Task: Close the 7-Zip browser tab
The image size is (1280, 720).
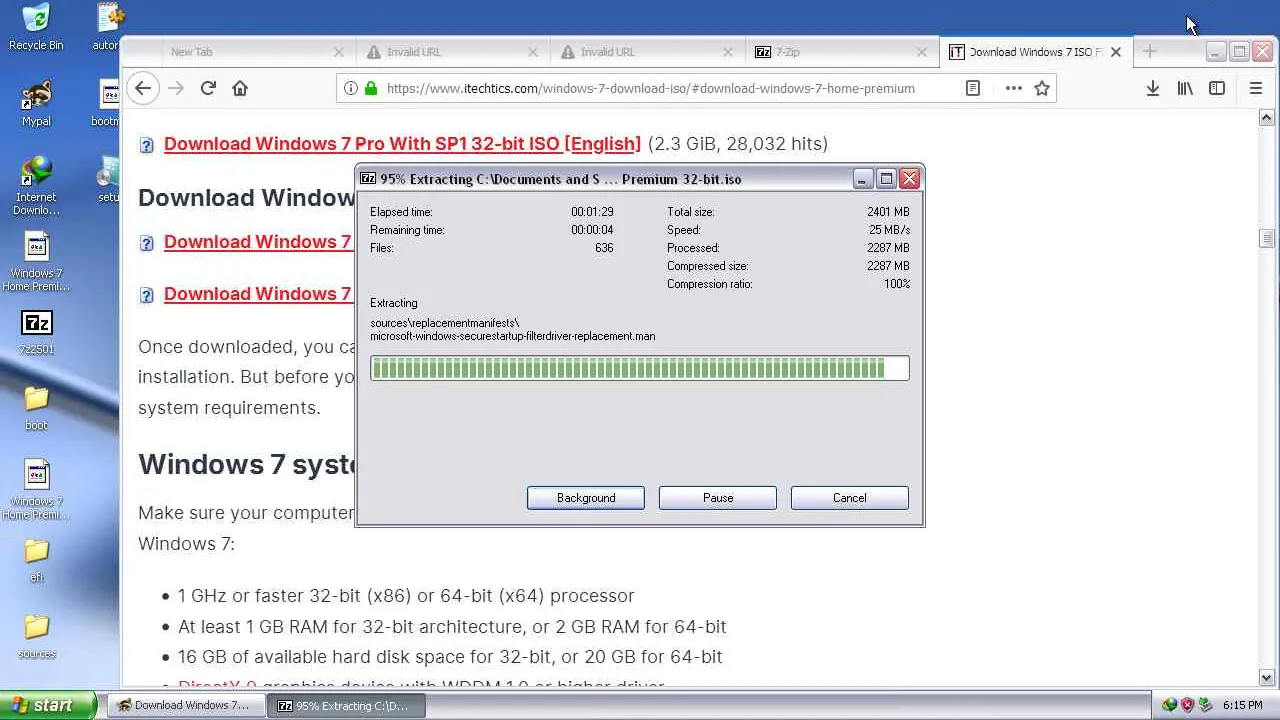Action: click(922, 52)
